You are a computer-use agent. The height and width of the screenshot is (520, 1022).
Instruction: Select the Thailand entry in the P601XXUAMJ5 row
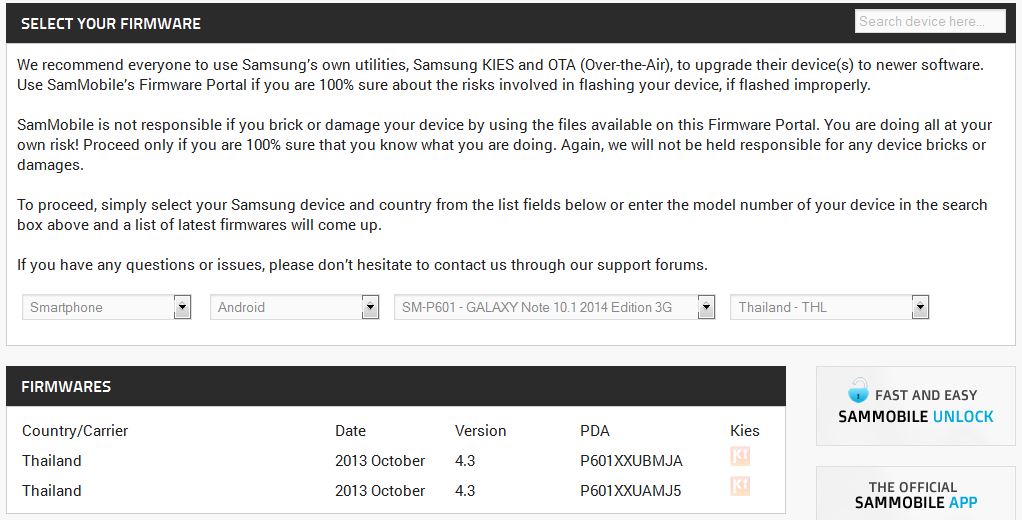[52, 491]
